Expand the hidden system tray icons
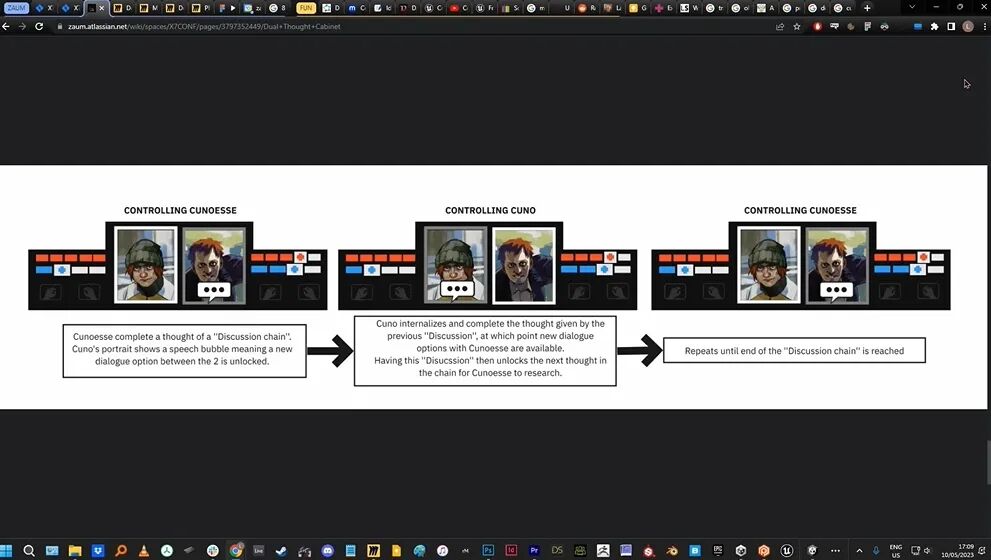 (x=859, y=551)
